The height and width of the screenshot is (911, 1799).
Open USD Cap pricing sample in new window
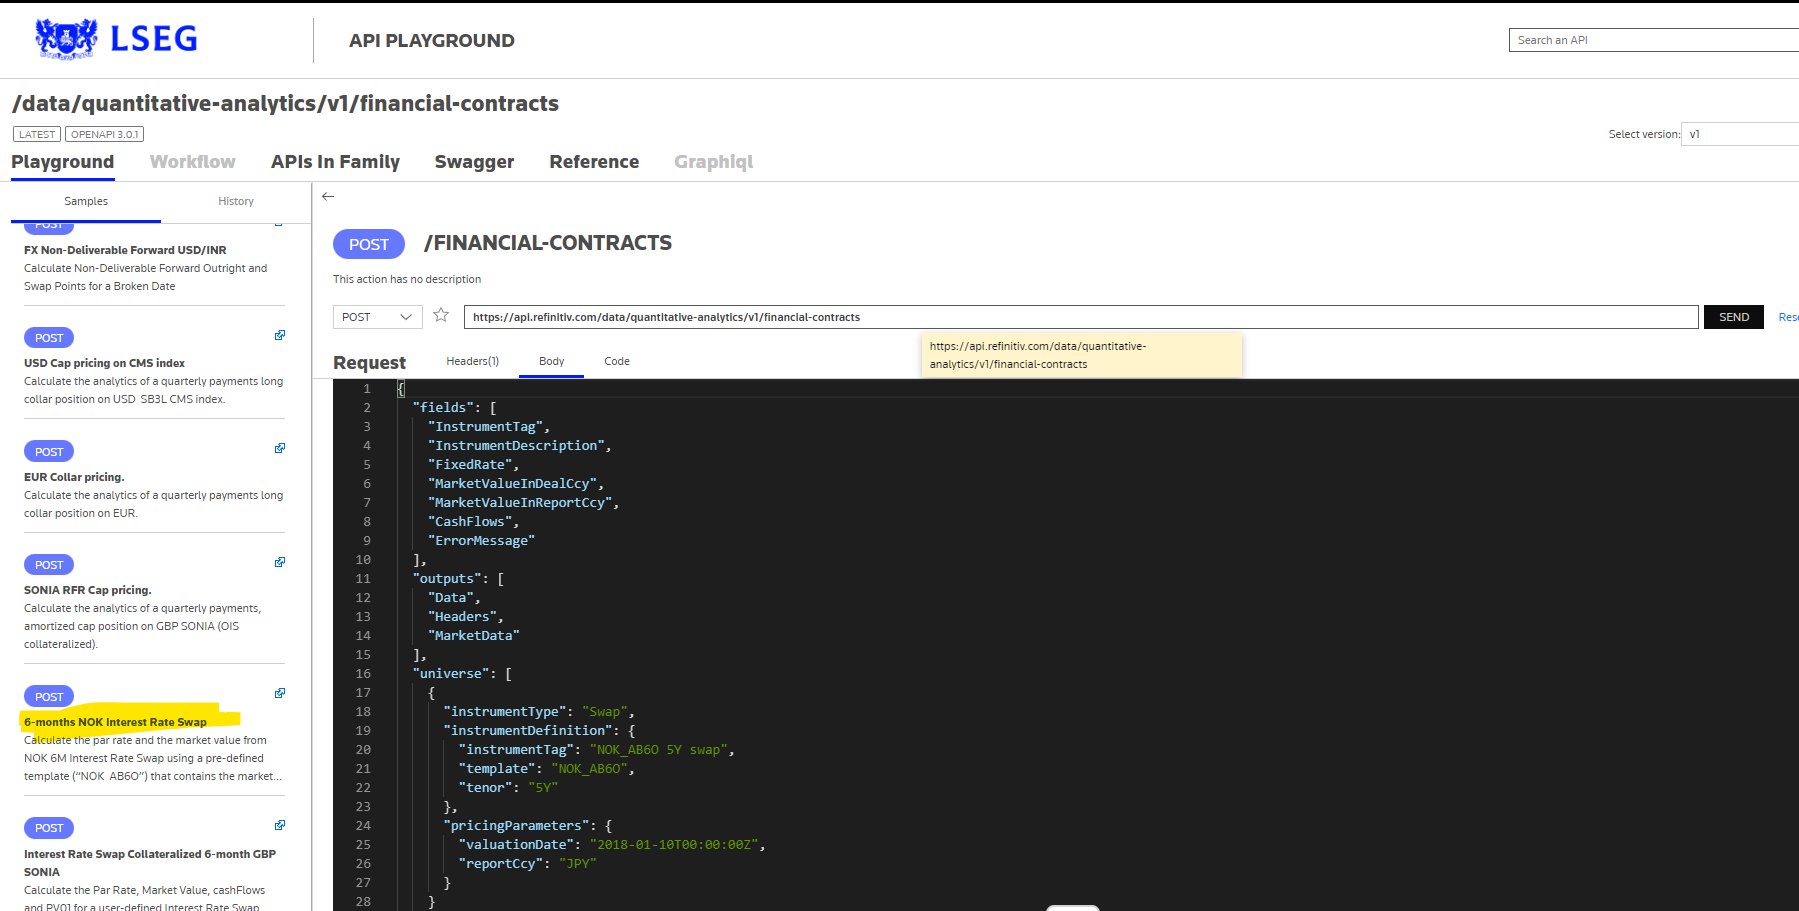tap(280, 335)
